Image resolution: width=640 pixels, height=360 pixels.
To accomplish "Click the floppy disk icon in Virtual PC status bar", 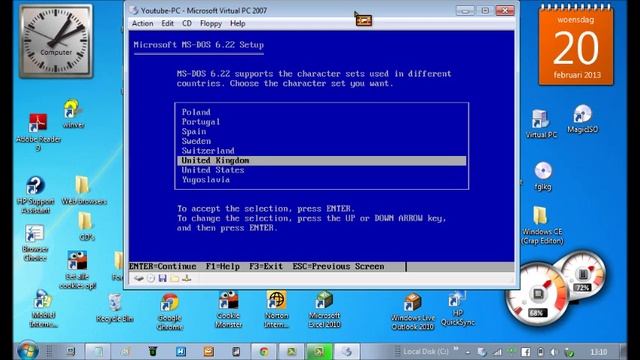I will 162,278.
